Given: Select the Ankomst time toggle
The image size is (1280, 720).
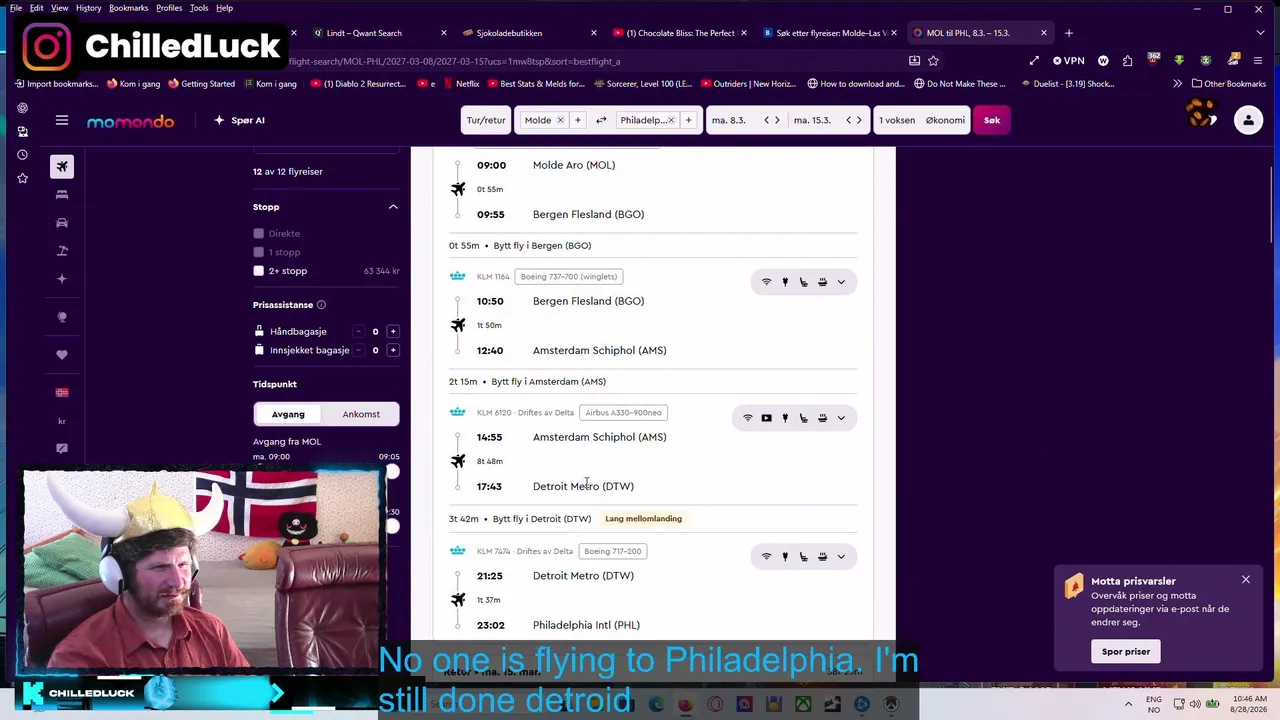Looking at the screenshot, I should tap(361, 414).
